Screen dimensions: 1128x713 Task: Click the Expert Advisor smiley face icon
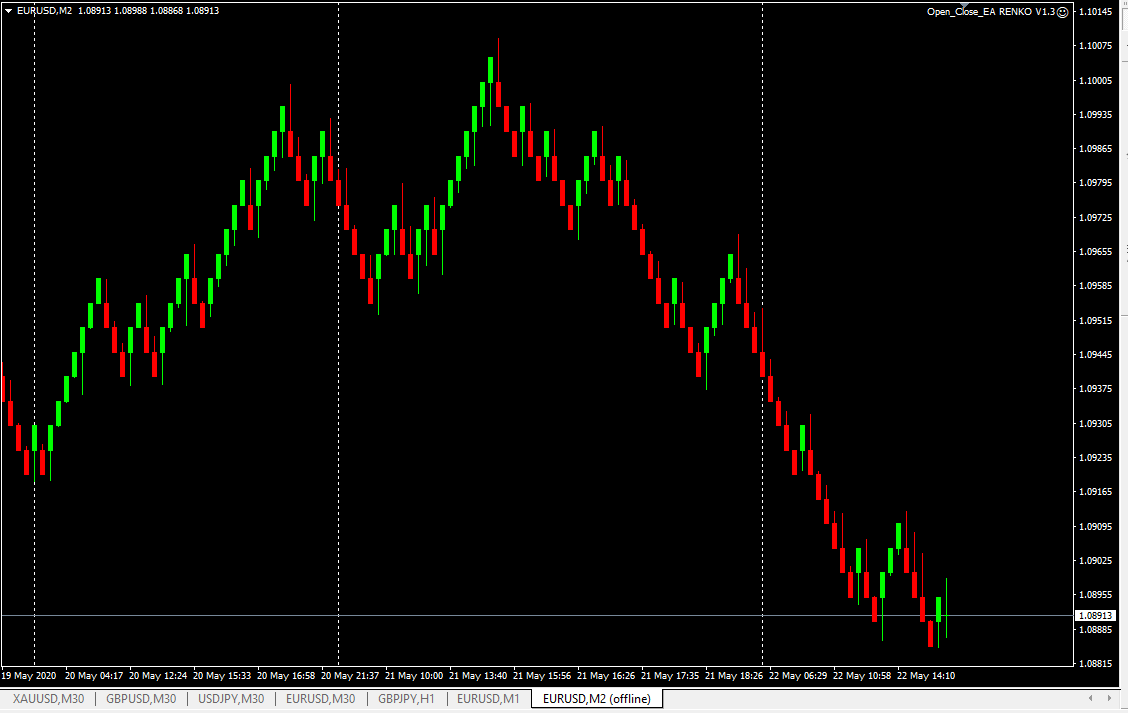pyautogui.click(x=1062, y=12)
